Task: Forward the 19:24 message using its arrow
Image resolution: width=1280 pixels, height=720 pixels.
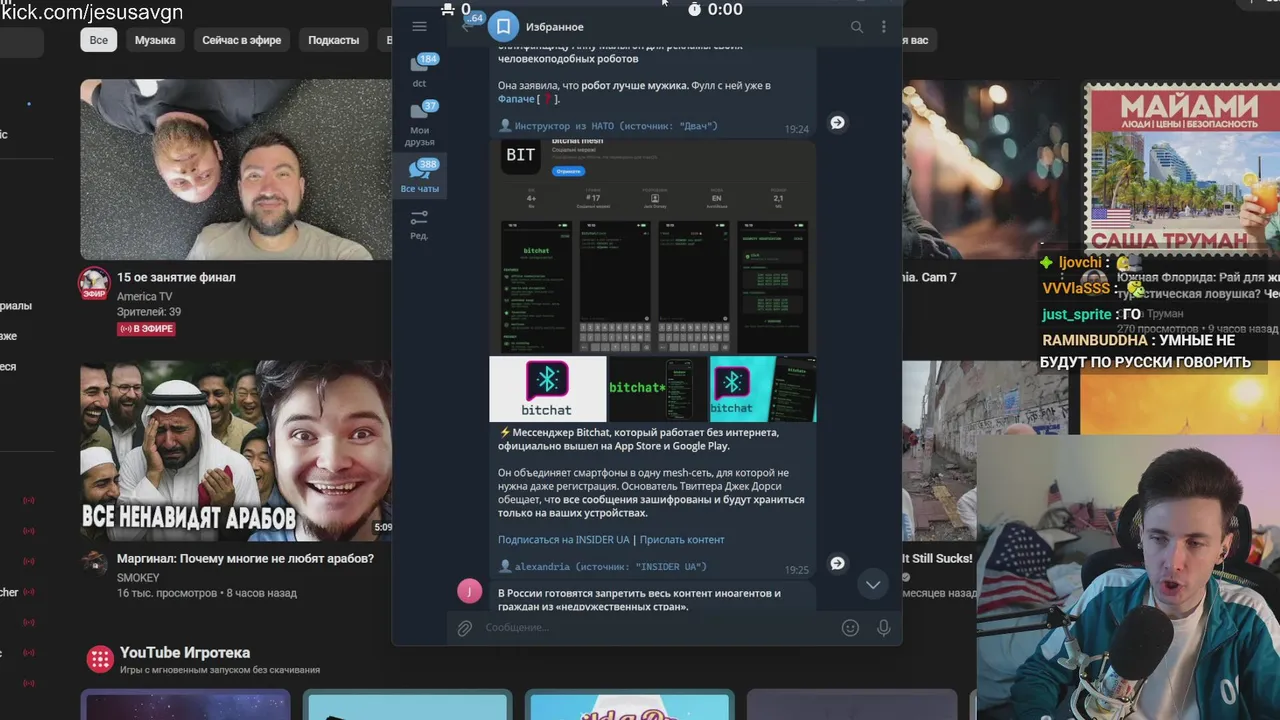Action: pos(837,122)
